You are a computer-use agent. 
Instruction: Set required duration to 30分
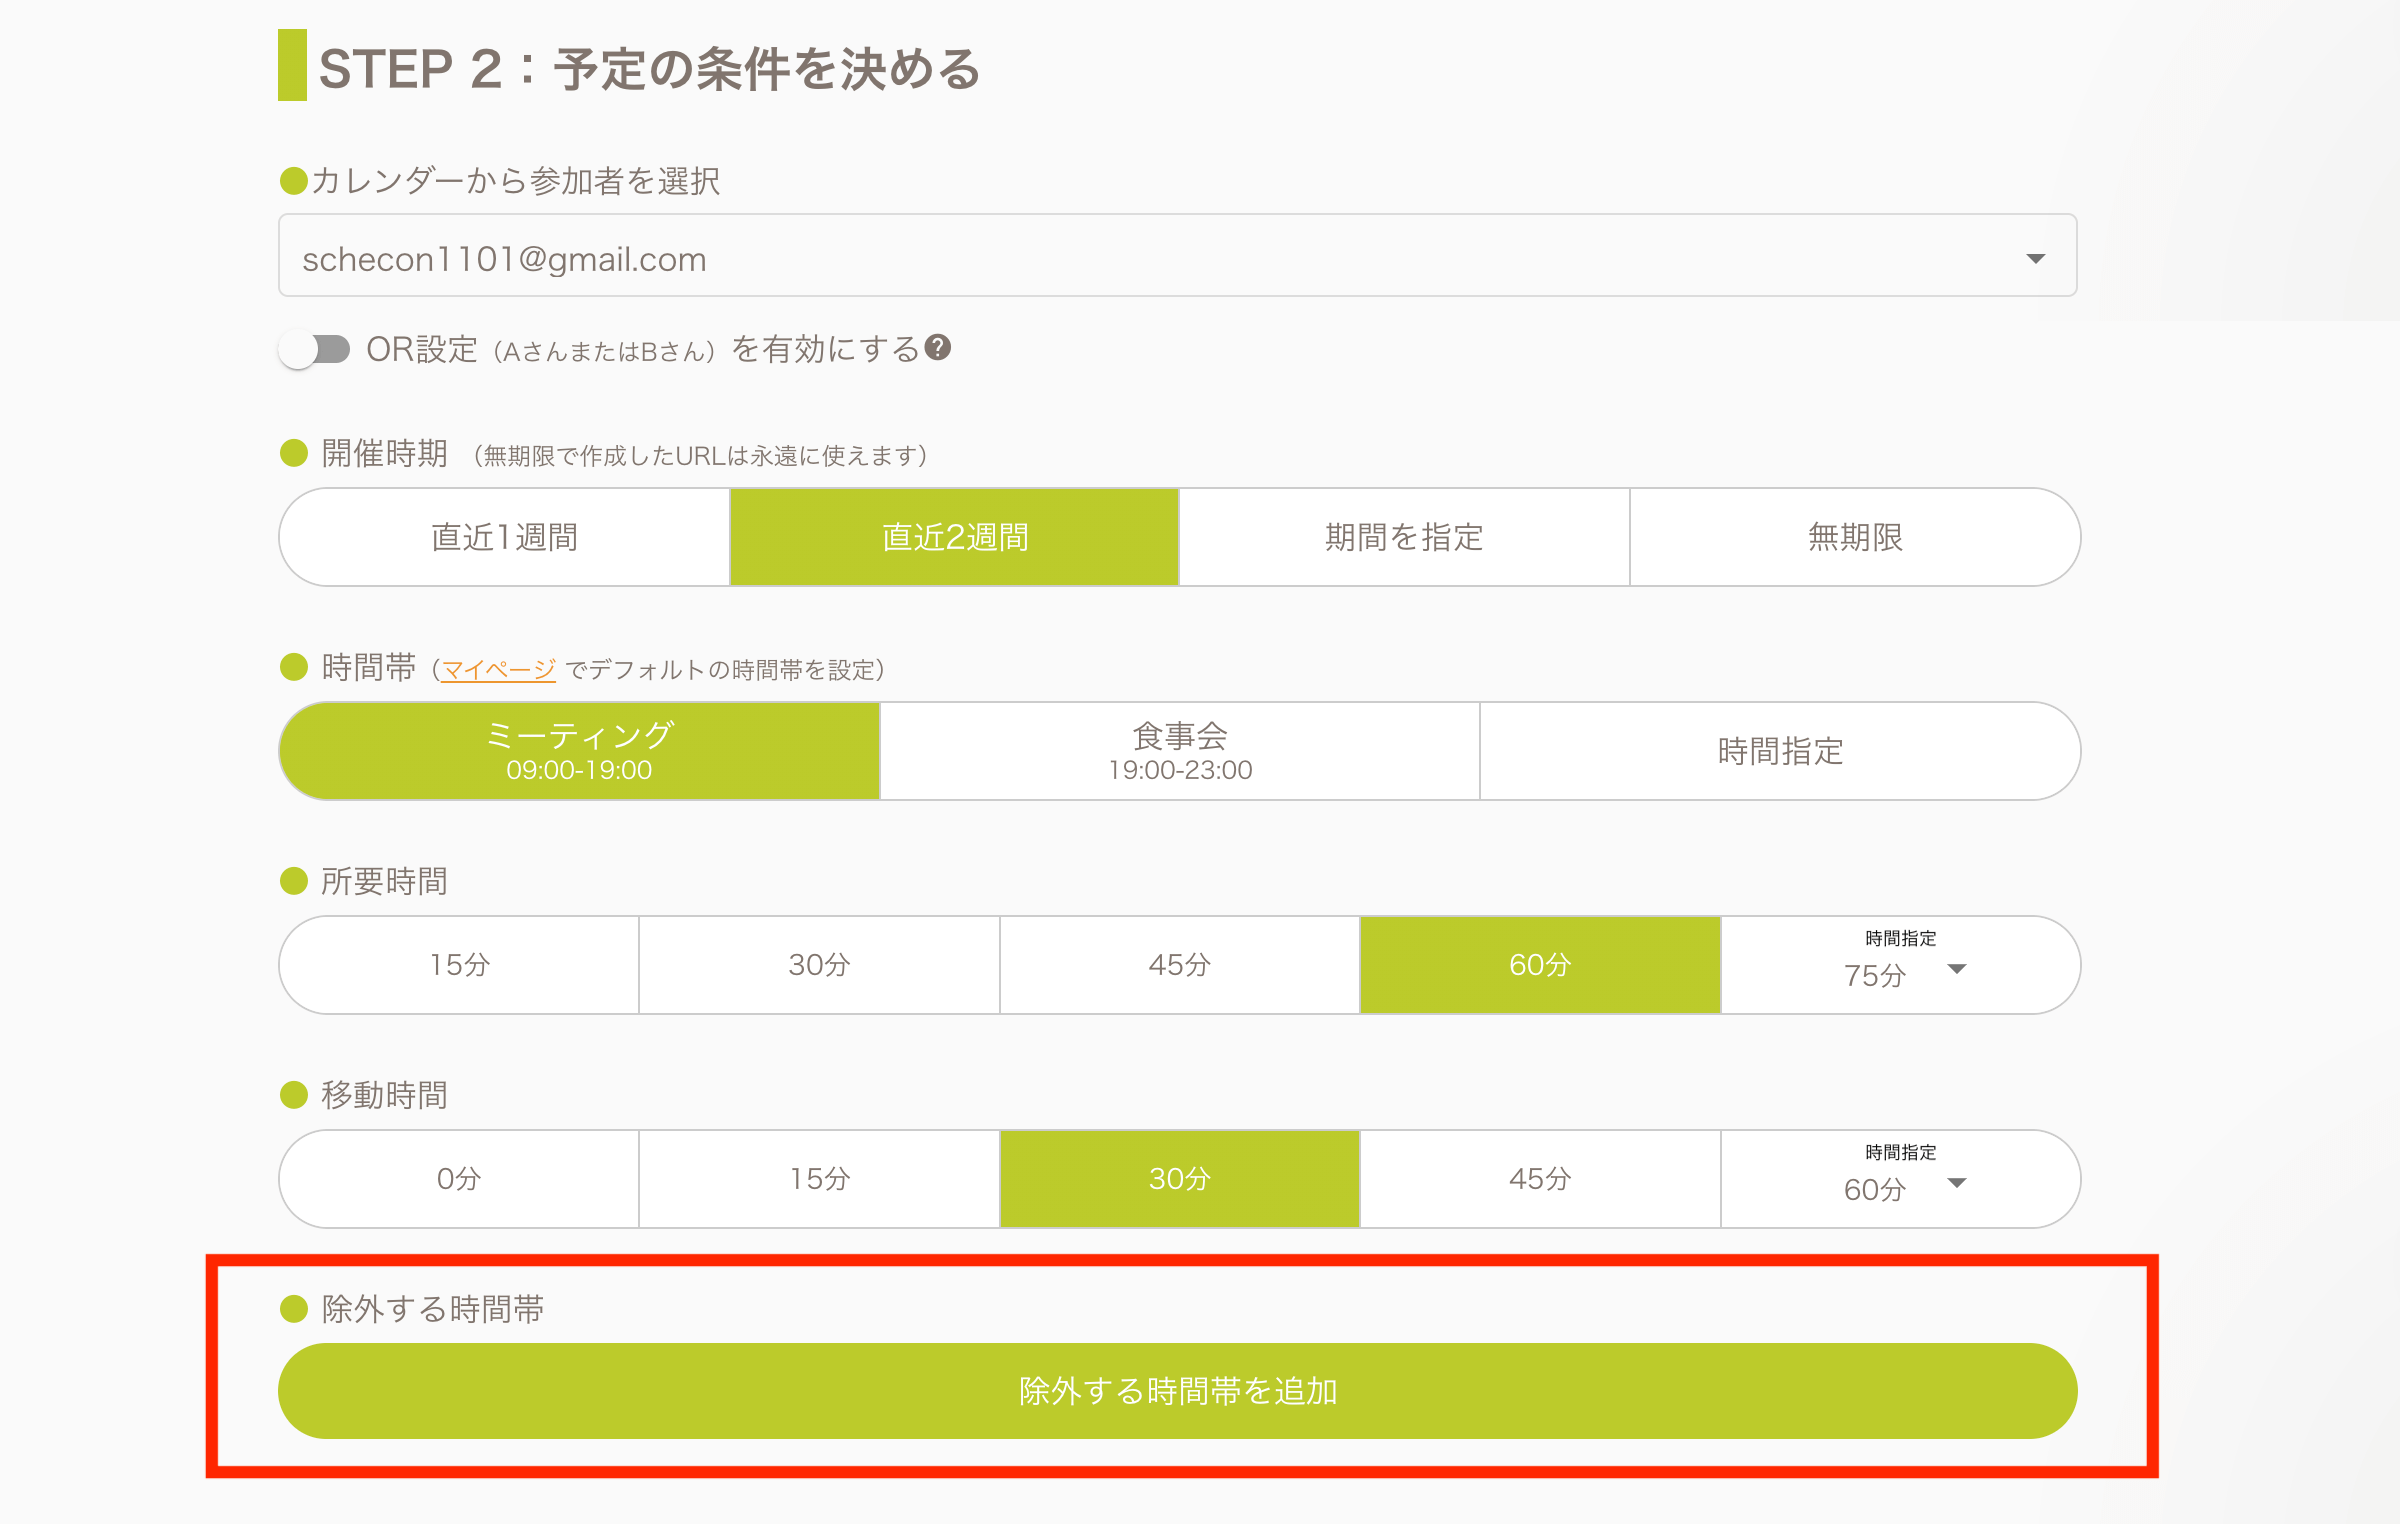pyautogui.click(x=819, y=965)
